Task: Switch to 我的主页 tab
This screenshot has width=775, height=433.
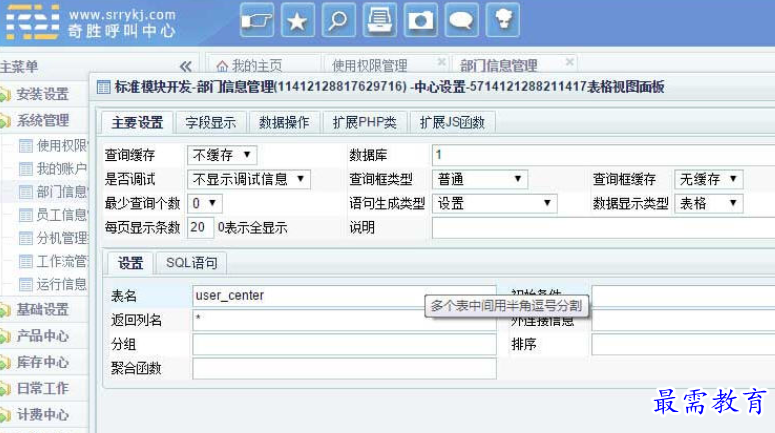Action: coord(257,66)
